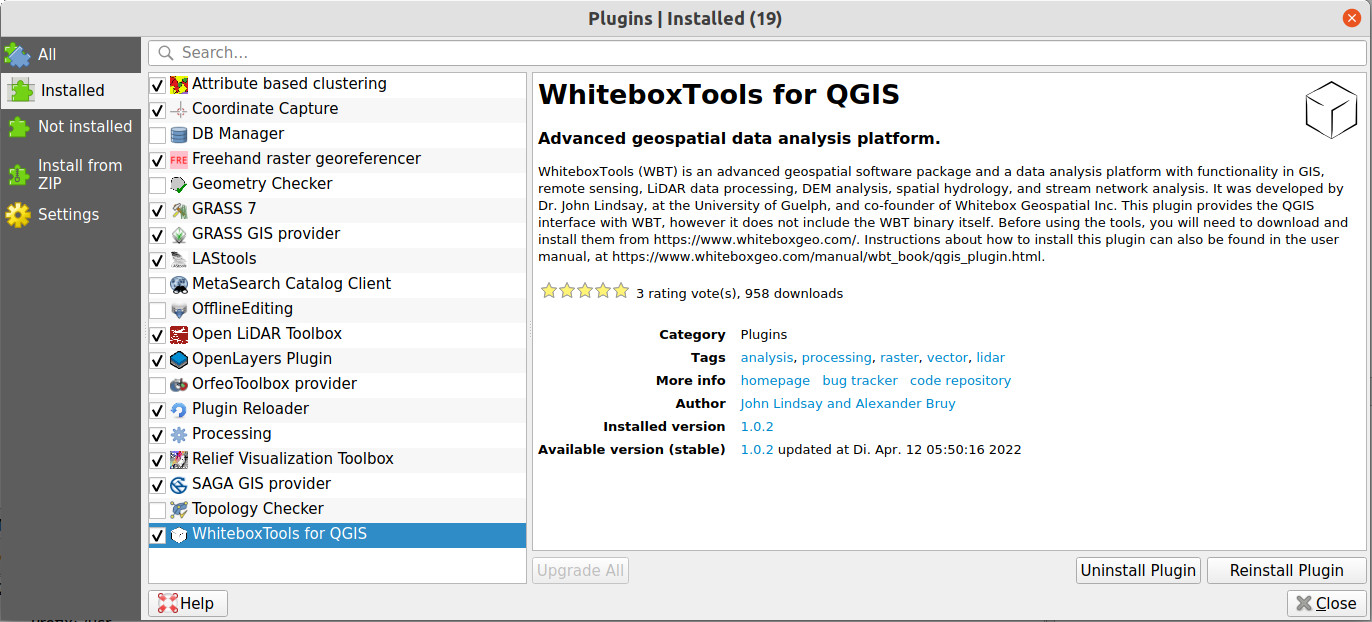Click the DB Manager database icon
The height and width of the screenshot is (622, 1372).
[x=179, y=135]
